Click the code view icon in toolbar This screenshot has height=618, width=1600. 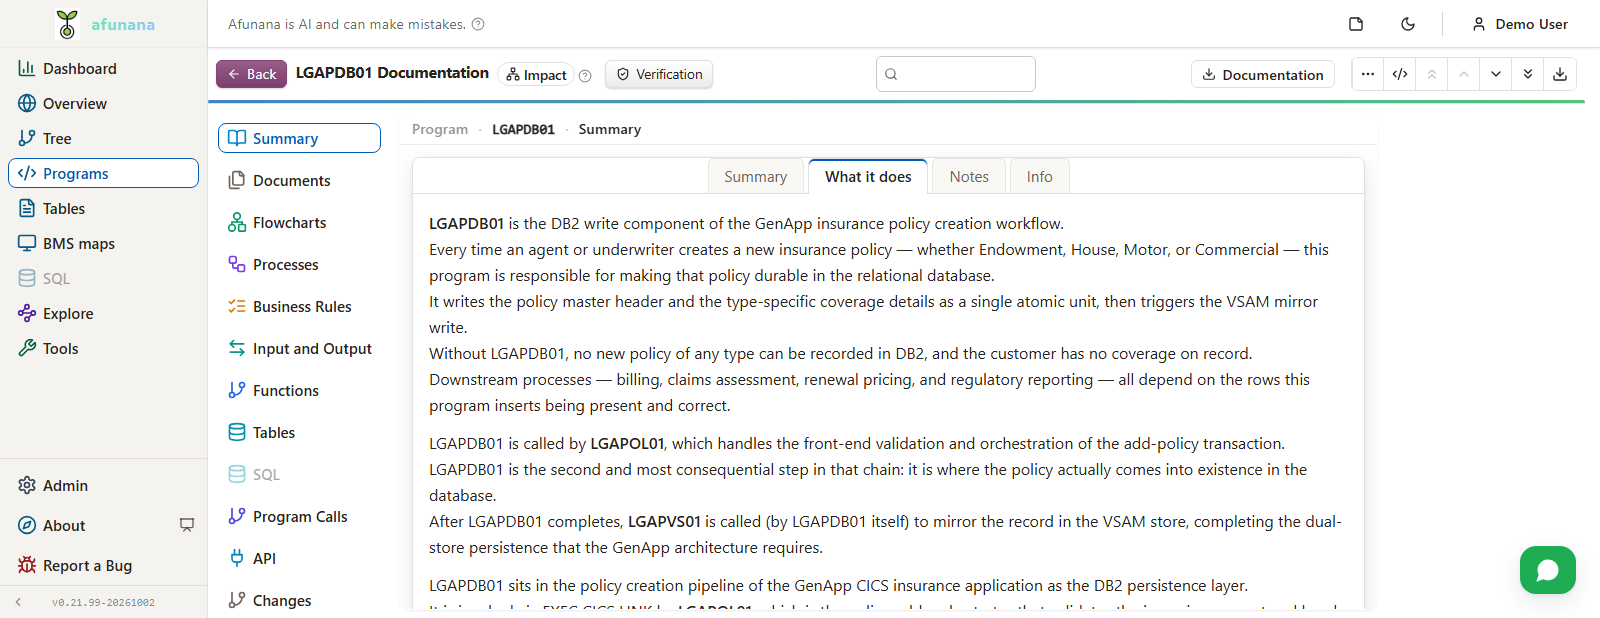click(1400, 74)
